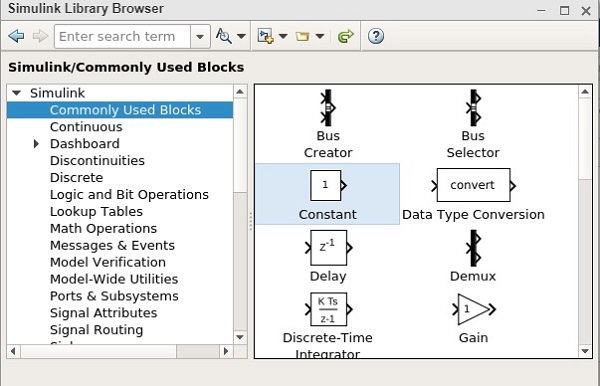Viewport: 600px width, 386px height.
Task: Select the Delay block icon
Action: click(328, 248)
